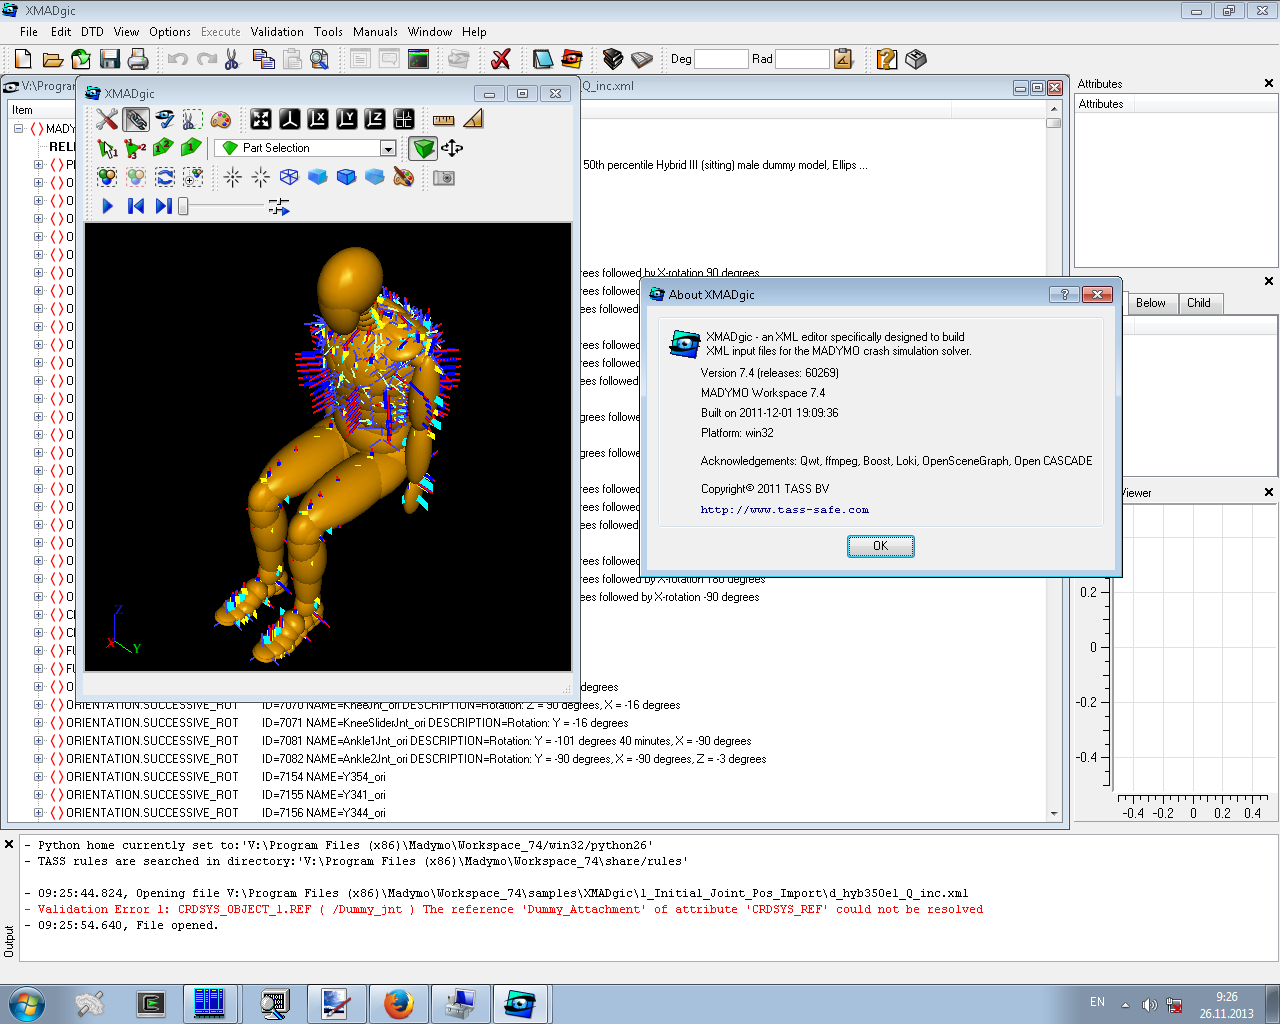
Task: Click the ? help button in About dialog
Action: [x=1064, y=294]
